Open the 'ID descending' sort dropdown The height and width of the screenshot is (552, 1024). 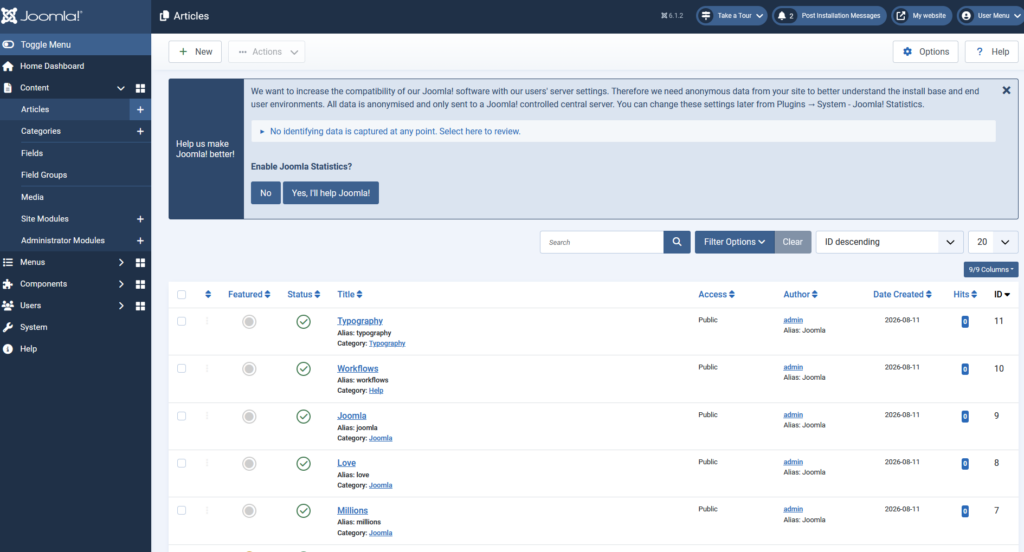[889, 242]
